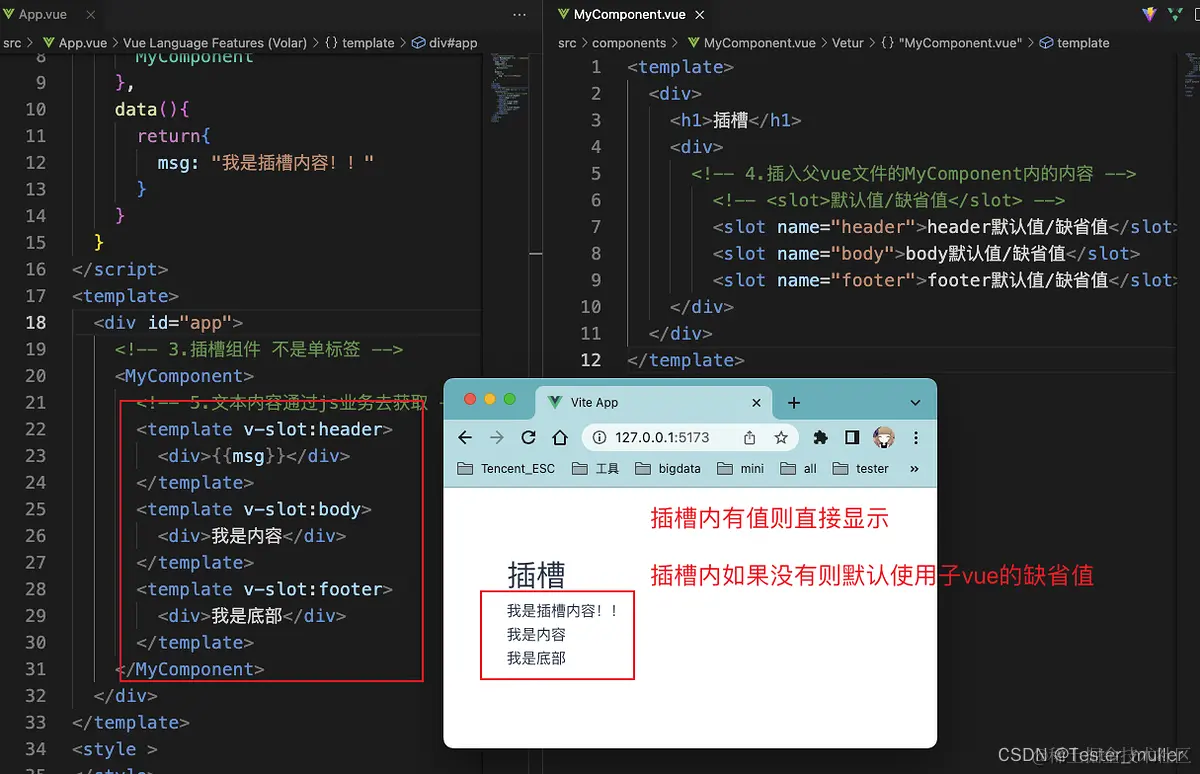Open the div#app breadcrumb

445,43
